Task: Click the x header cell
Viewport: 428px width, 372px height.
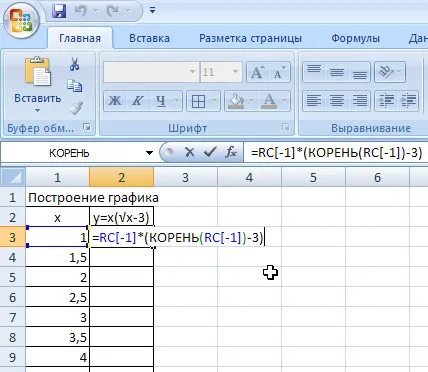Action: click(x=58, y=217)
